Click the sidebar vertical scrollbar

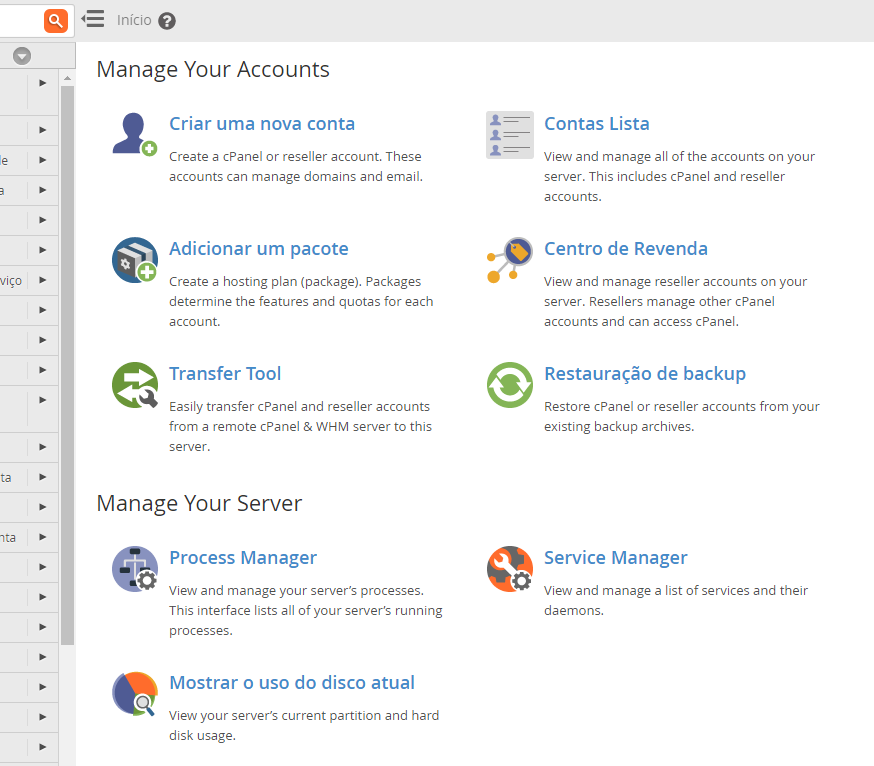(x=67, y=360)
